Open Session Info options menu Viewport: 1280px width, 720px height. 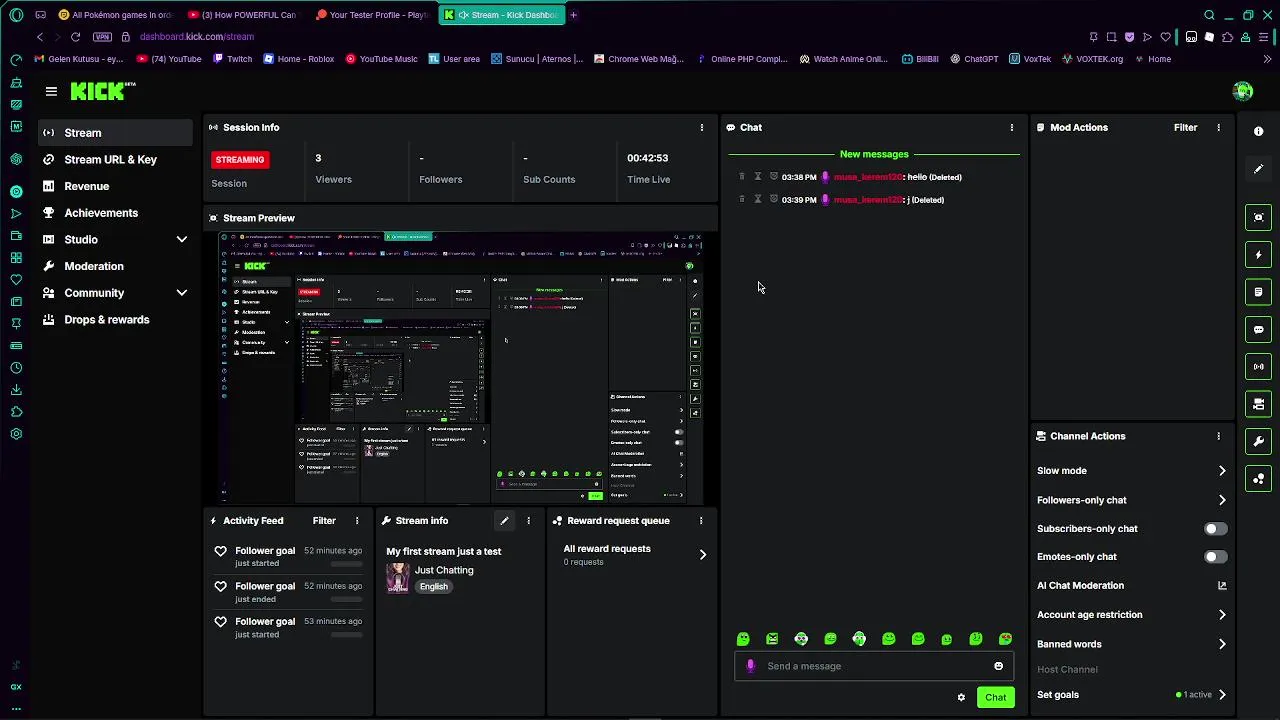pyautogui.click(x=702, y=128)
